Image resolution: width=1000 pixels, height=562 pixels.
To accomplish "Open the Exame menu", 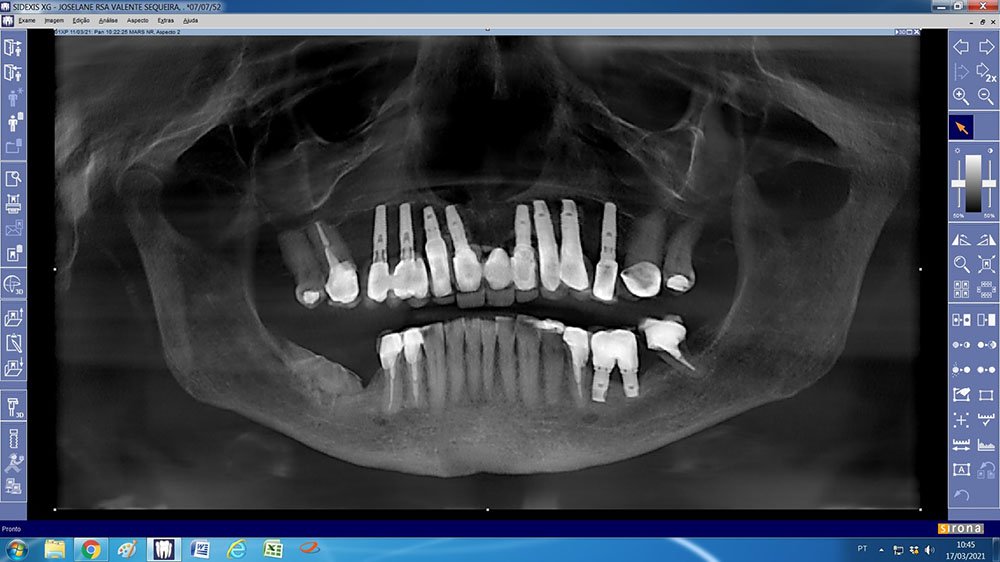I will tap(26, 20).
